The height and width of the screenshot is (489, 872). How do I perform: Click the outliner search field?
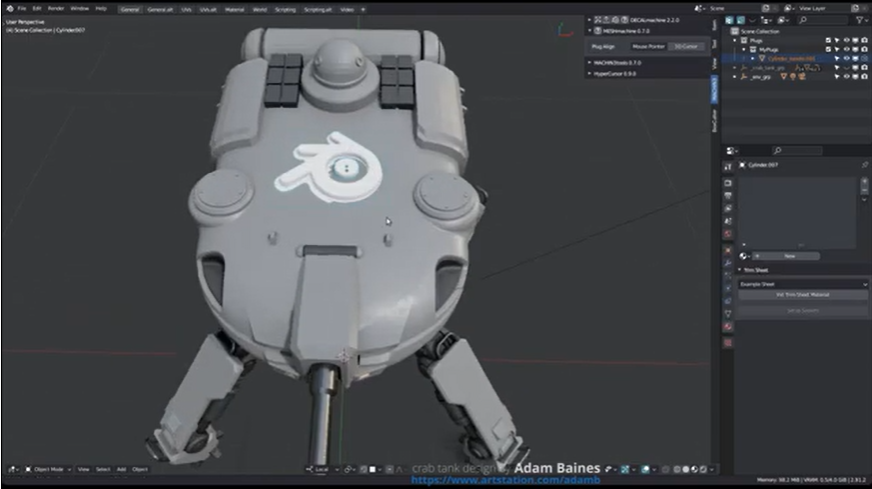(823, 20)
